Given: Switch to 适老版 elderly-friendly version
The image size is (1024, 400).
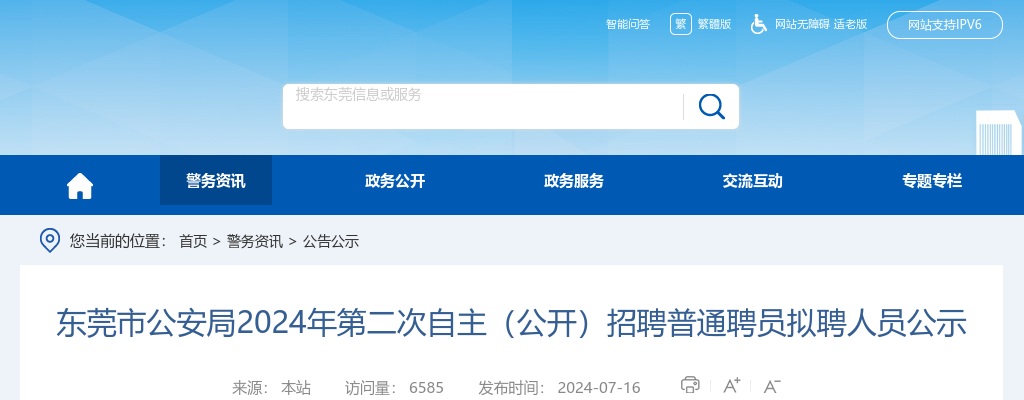Looking at the screenshot, I should tap(849, 24).
